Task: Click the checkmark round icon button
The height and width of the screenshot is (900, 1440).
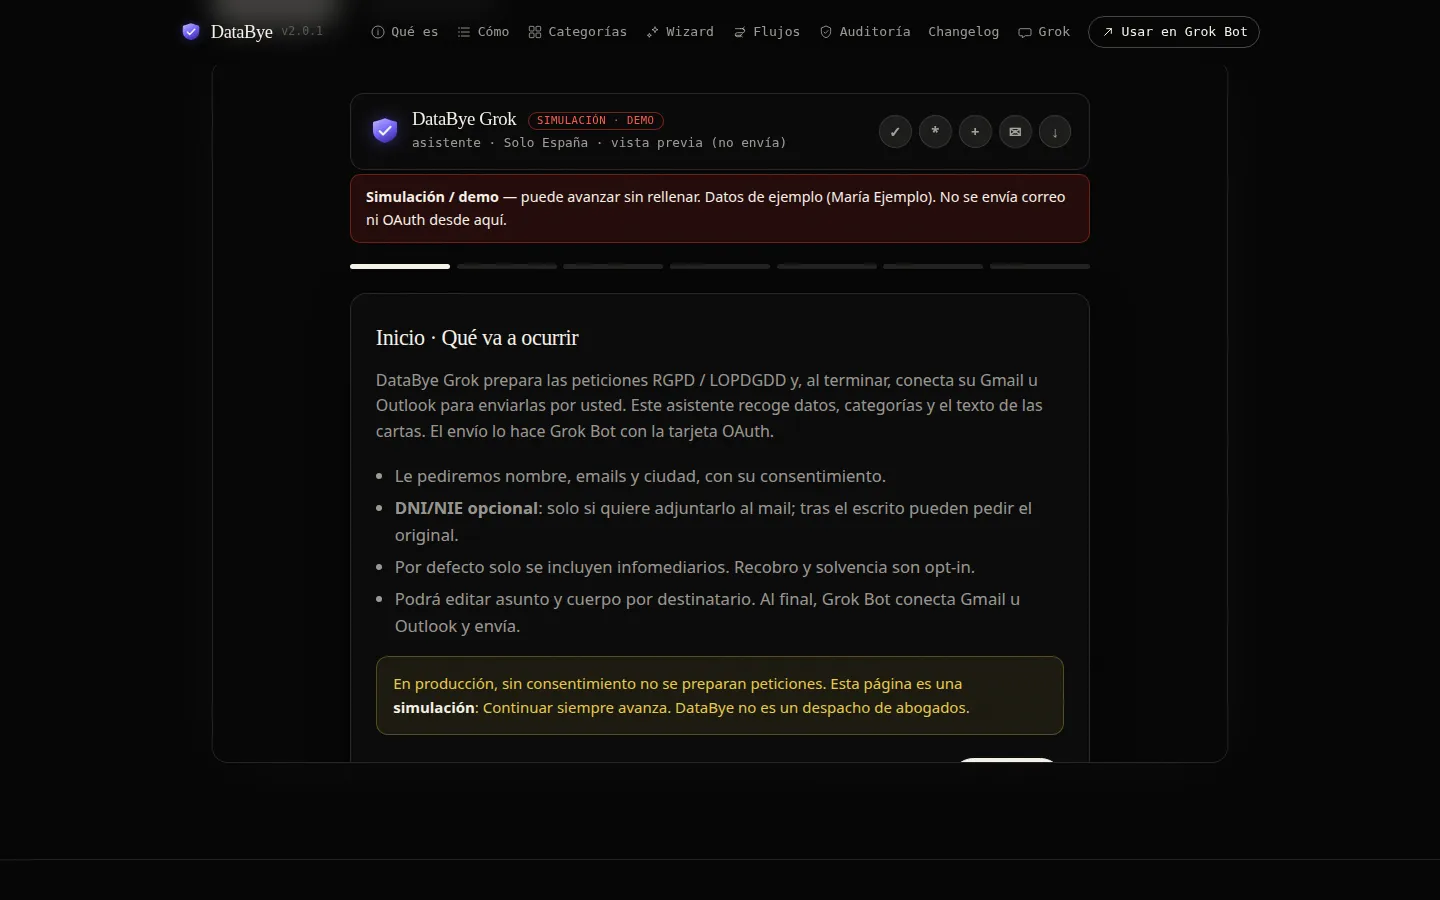Action: click(x=895, y=132)
